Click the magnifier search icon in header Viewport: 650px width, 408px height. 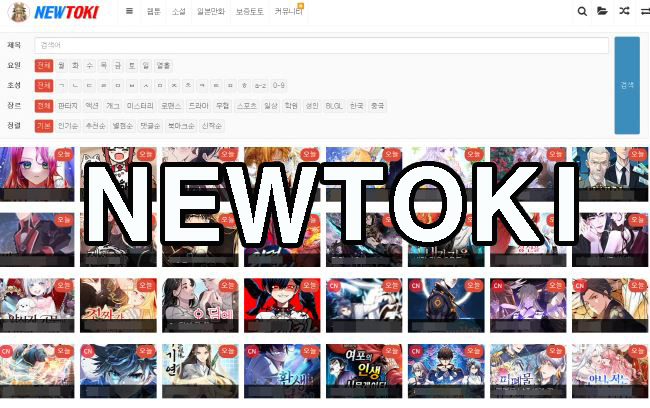coord(582,11)
